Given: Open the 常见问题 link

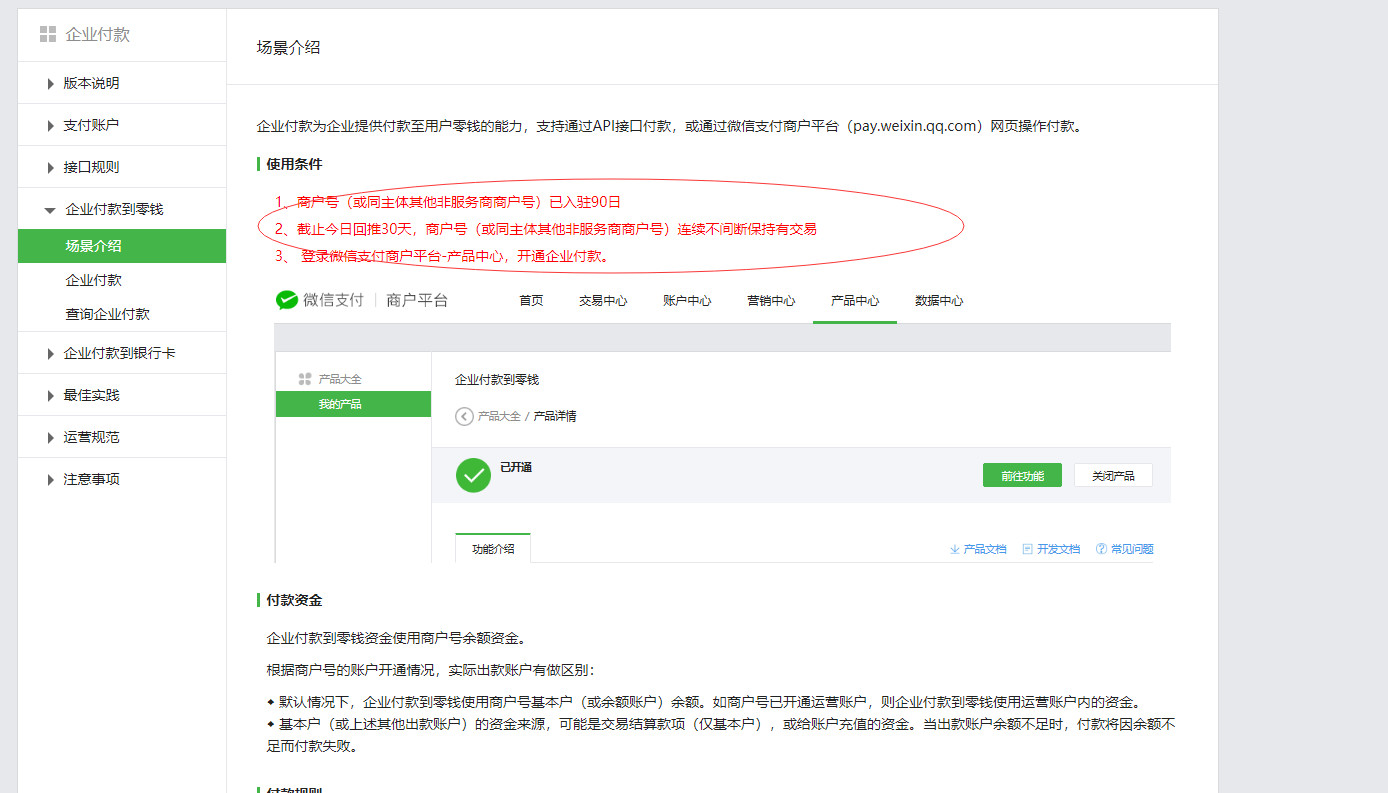Looking at the screenshot, I should pyautogui.click(x=1132, y=549).
